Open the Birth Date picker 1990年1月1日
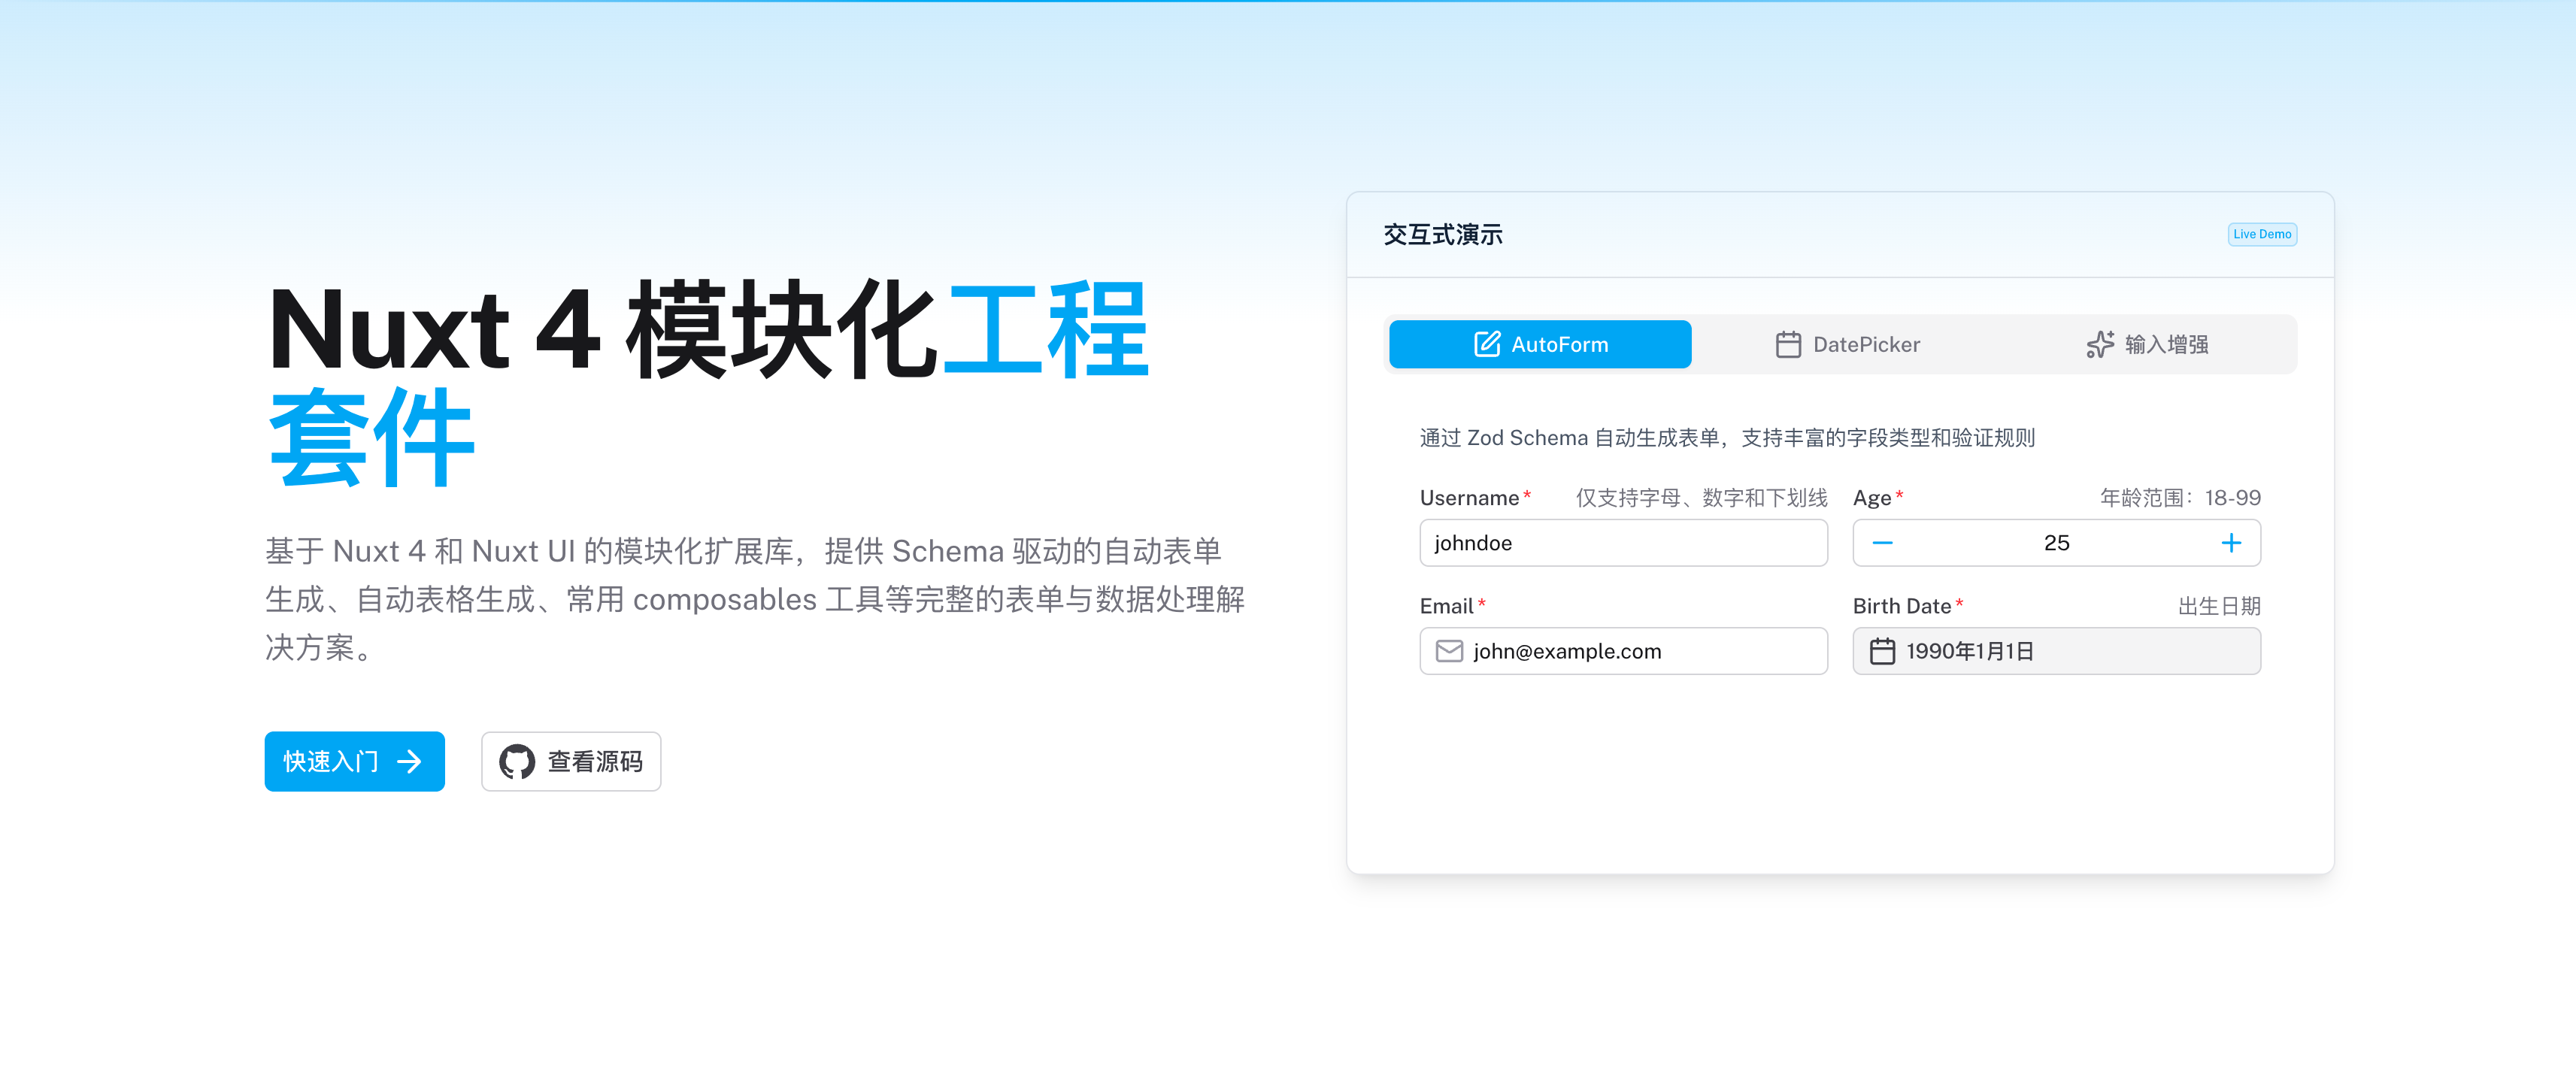This screenshot has width=2576, height=1066. pos(2056,651)
